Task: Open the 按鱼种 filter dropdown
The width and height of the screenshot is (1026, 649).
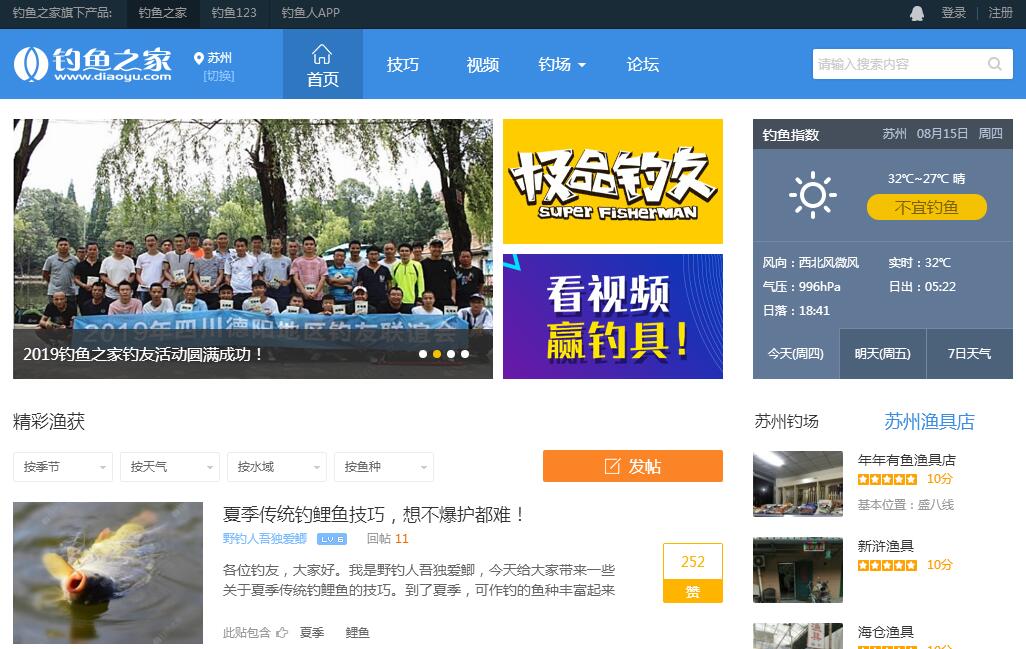Action: pos(383,467)
